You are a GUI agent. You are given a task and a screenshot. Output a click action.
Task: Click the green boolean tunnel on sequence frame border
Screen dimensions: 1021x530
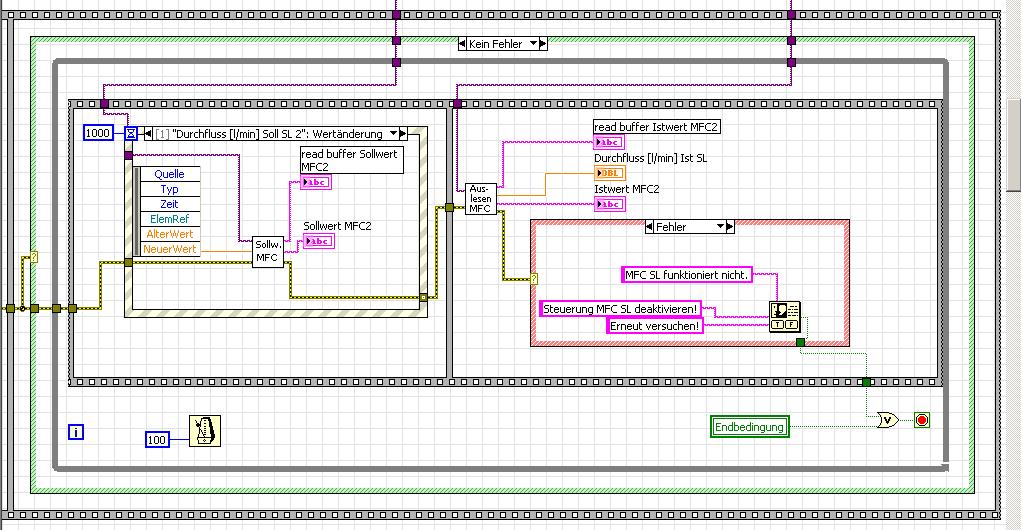pos(866,382)
